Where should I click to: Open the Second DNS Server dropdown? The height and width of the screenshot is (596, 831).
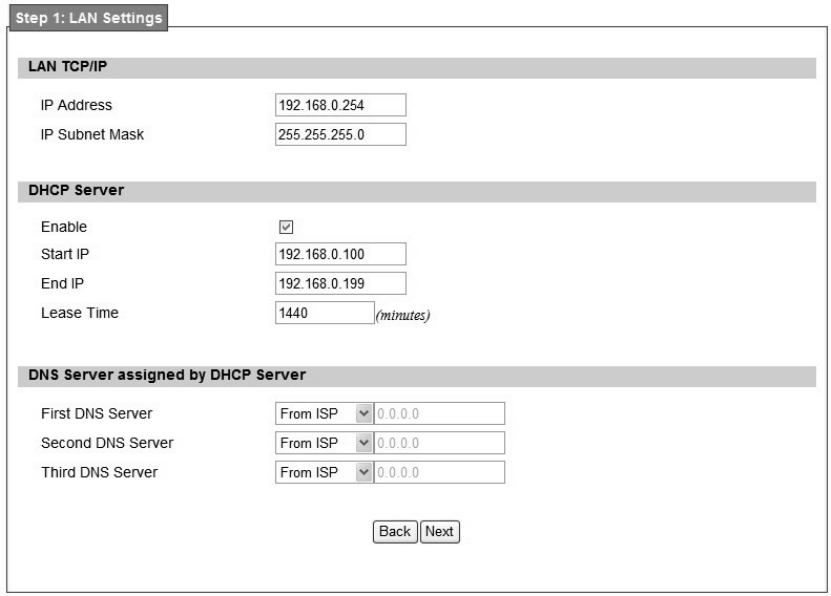click(323, 443)
